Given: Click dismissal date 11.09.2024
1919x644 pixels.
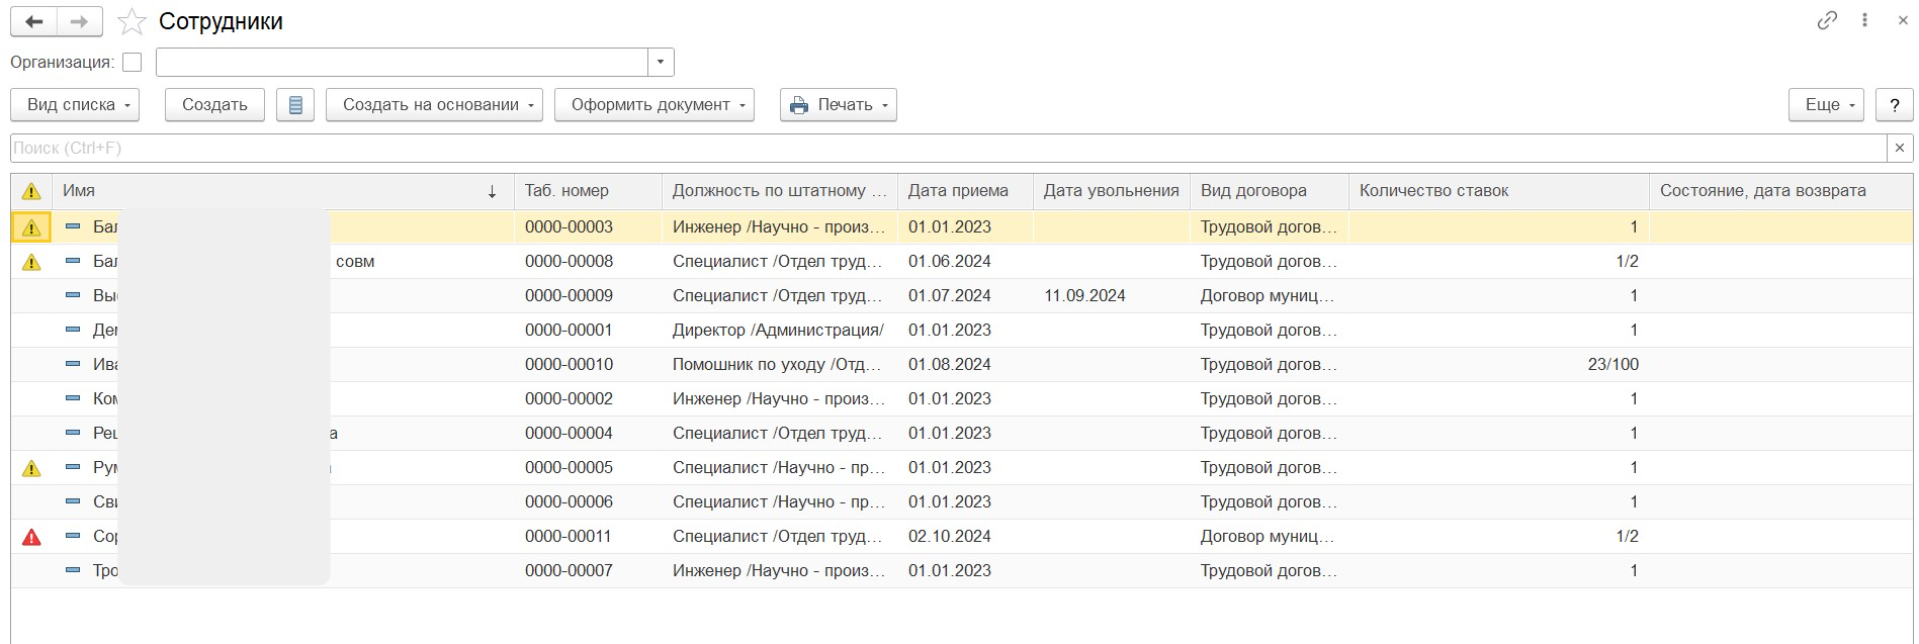Looking at the screenshot, I should click(1085, 296).
